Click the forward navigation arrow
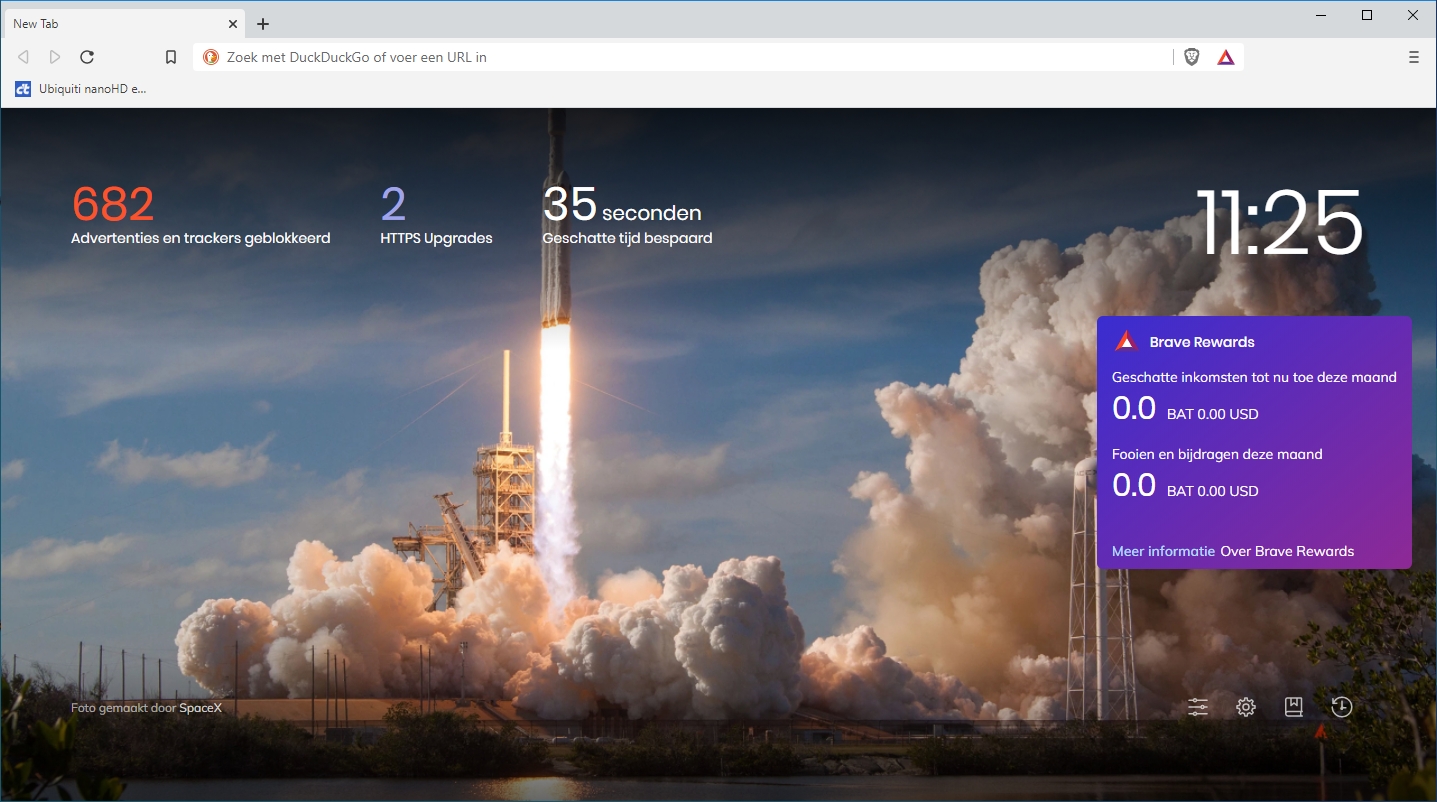This screenshot has height=802, width=1437. [55, 57]
